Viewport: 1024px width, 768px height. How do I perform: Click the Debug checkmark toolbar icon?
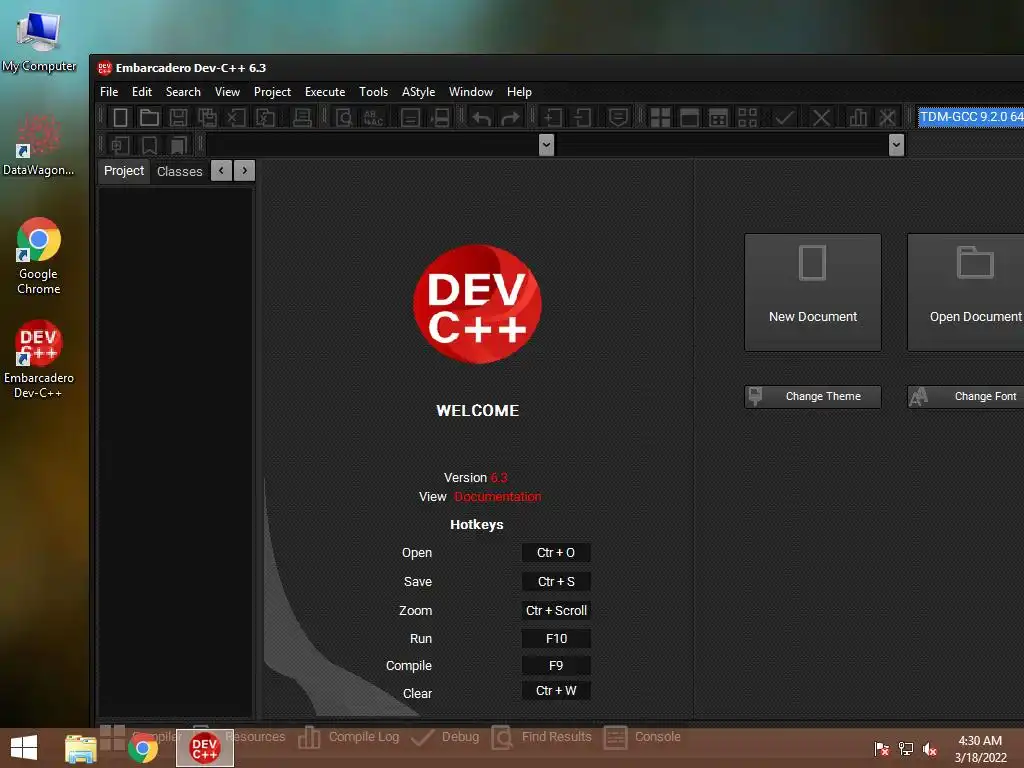click(784, 118)
